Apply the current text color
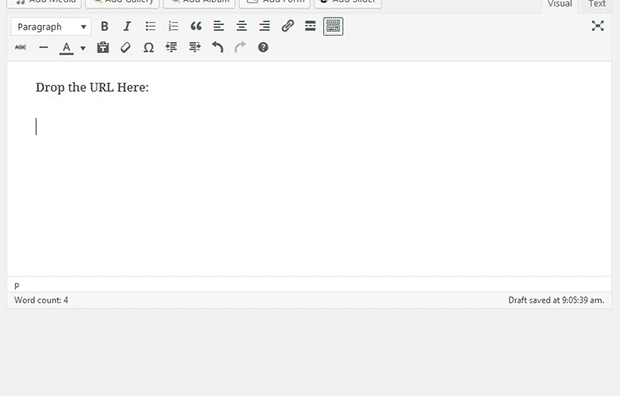Image resolution: width=620 pixels, height=396 pixels. coord(66,48)
